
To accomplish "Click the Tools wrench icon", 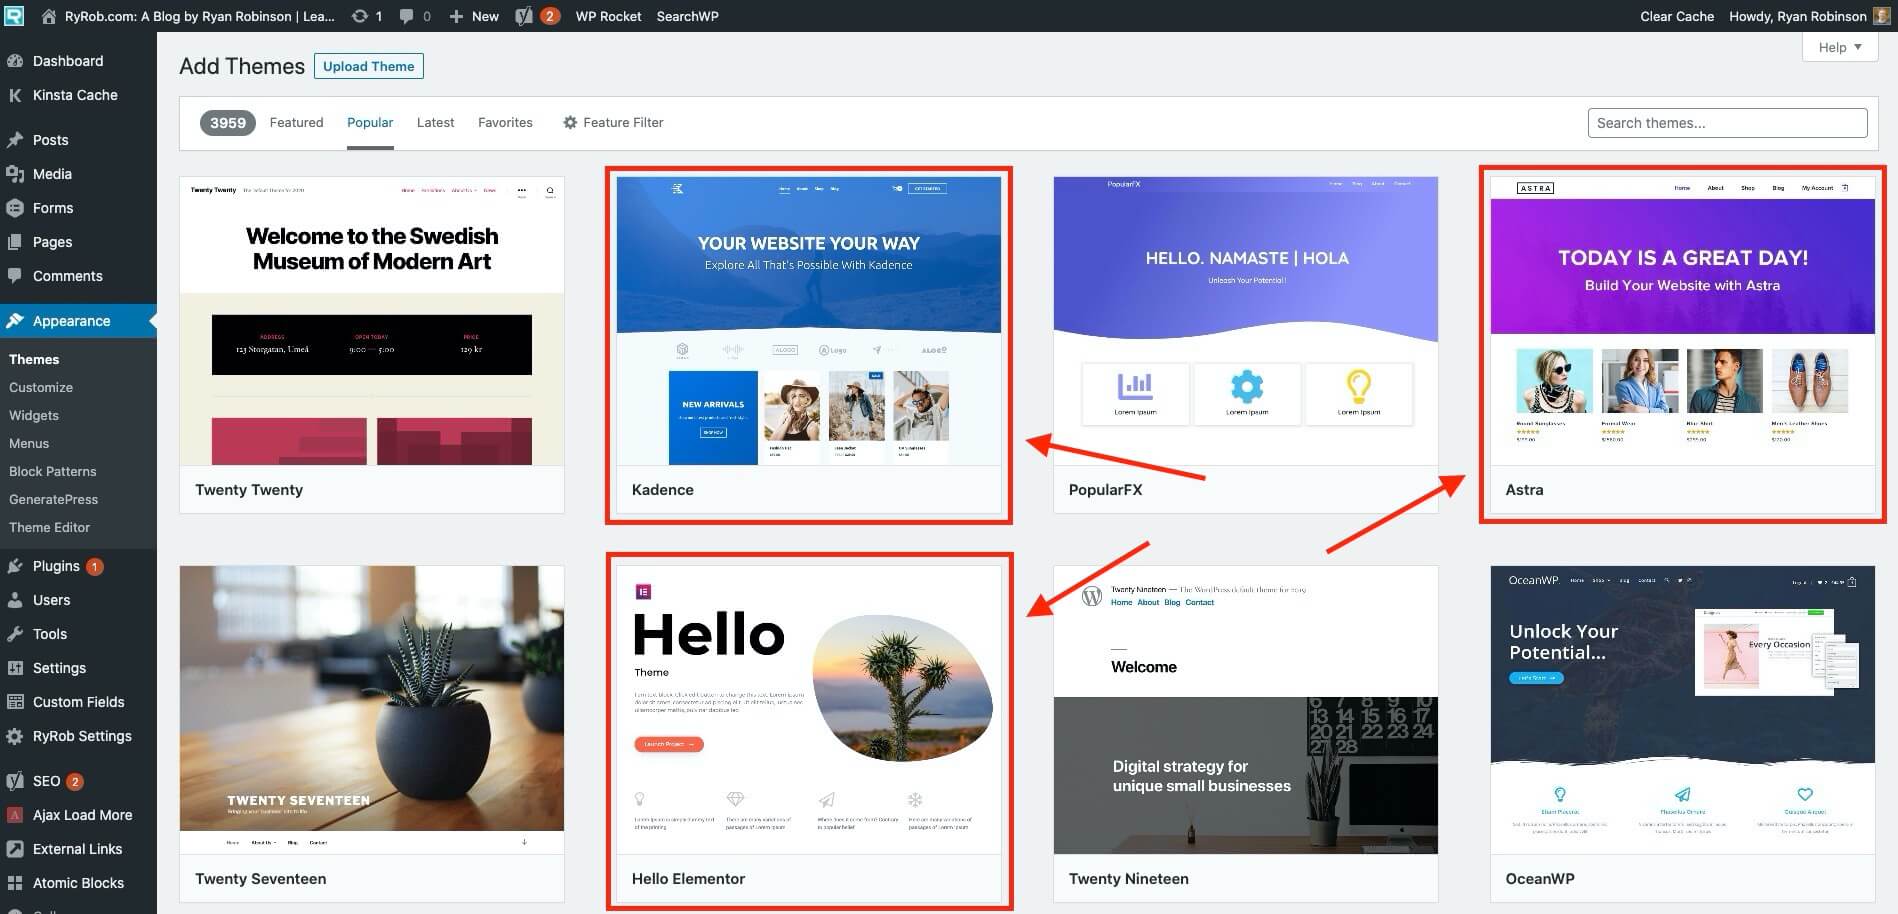I will coord(16,634).
